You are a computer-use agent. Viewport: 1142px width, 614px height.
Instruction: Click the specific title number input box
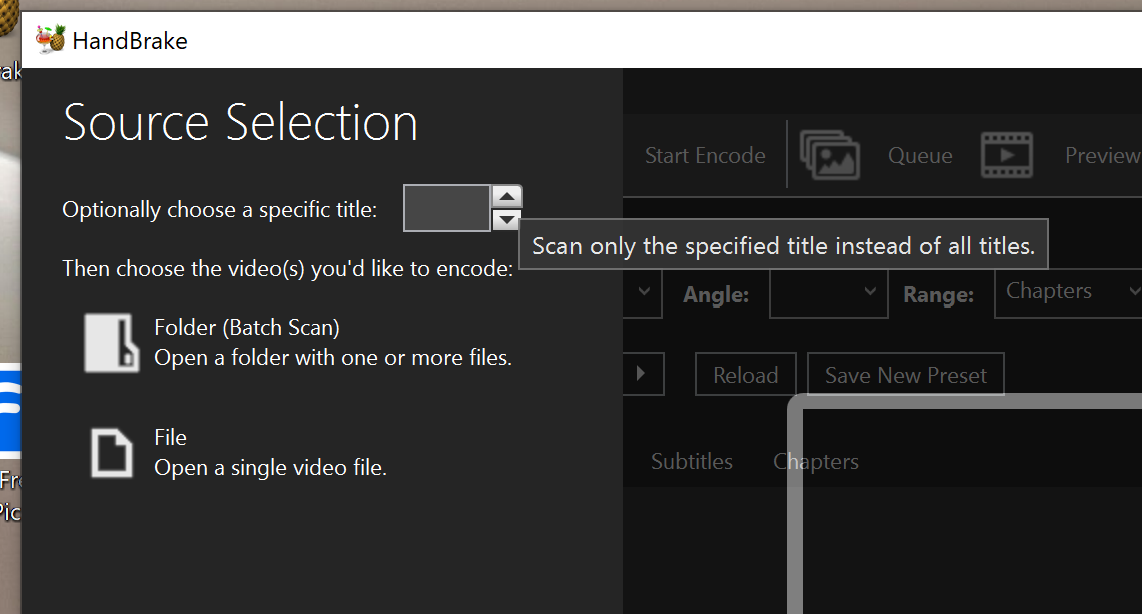click(x=447, y=206)
